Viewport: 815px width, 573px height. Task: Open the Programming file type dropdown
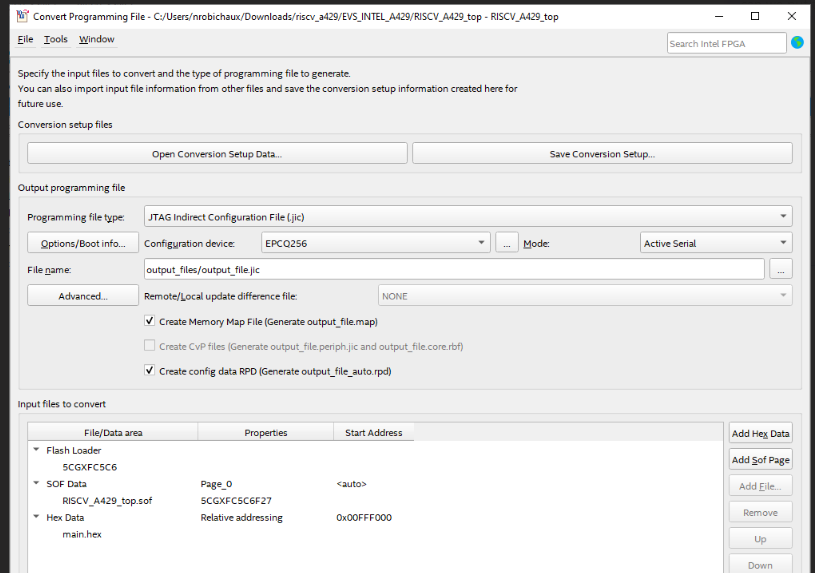pyautogui.click(x=468, y=217)
